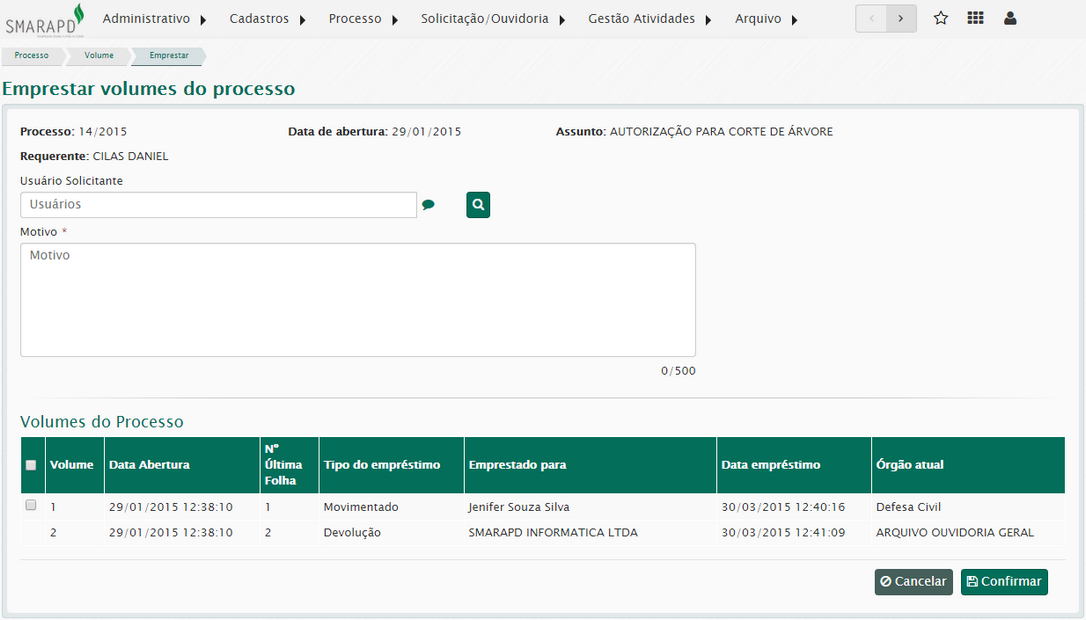Image resolution: width=1086 pixels, height=620 pixels.
Task: Open the Solicitação/Ouvidoria menu
Action: [x=492, y=19]
